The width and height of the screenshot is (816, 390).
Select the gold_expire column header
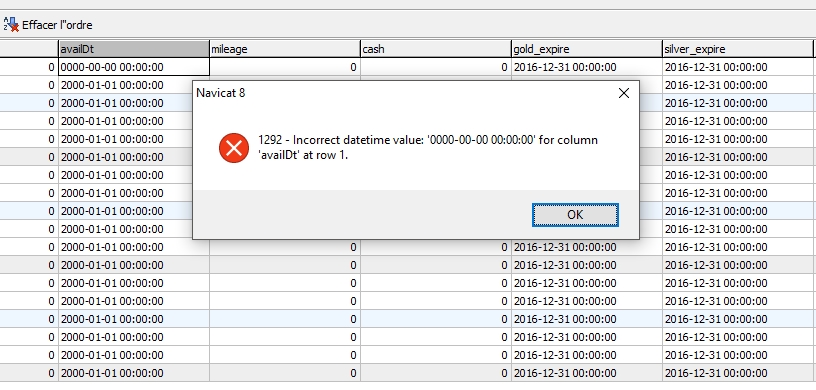pyautogui.click(x=586, y=49)
